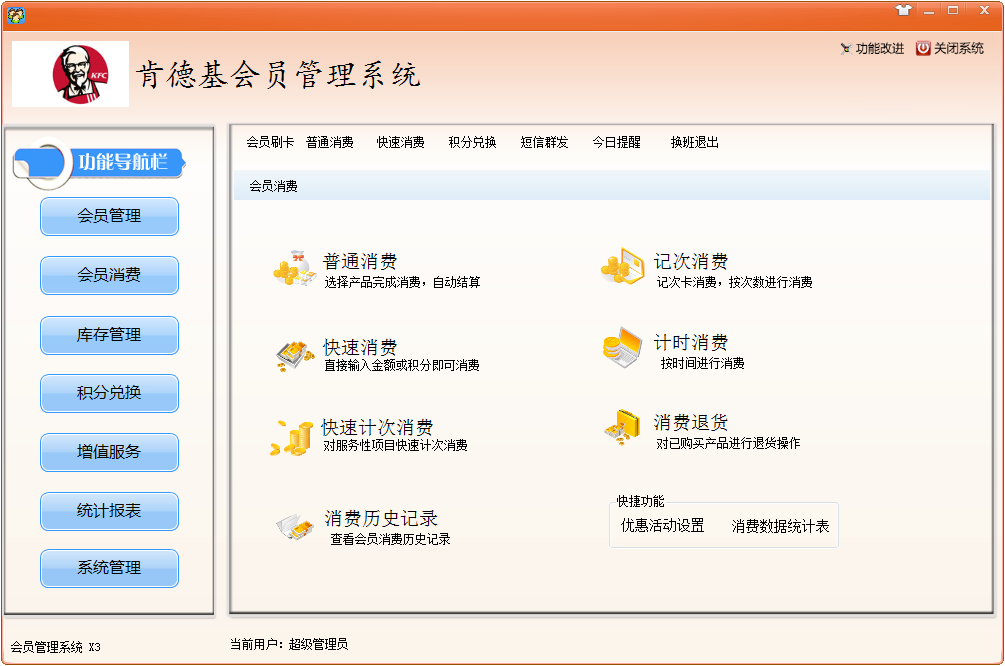Open 系统管理 in the sidebar
This screenshot has width=1005, height=666.
[110, 569]
